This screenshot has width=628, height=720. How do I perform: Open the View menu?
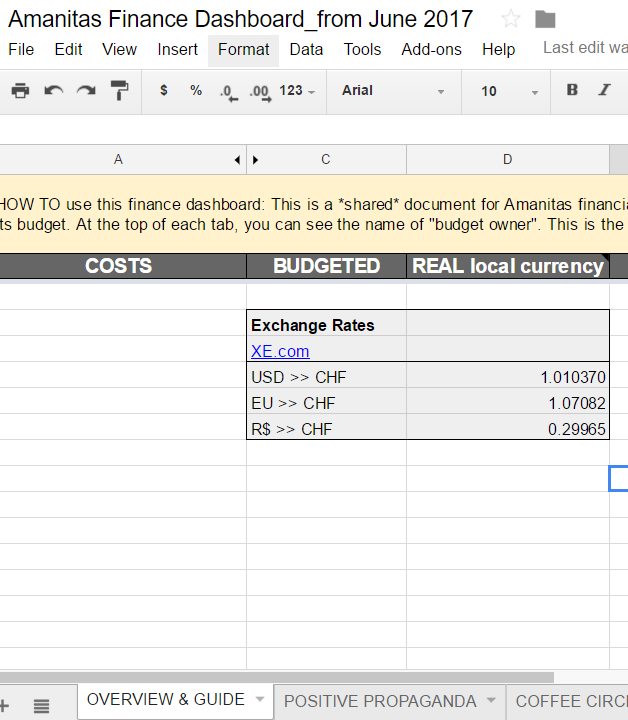(119, 50)
